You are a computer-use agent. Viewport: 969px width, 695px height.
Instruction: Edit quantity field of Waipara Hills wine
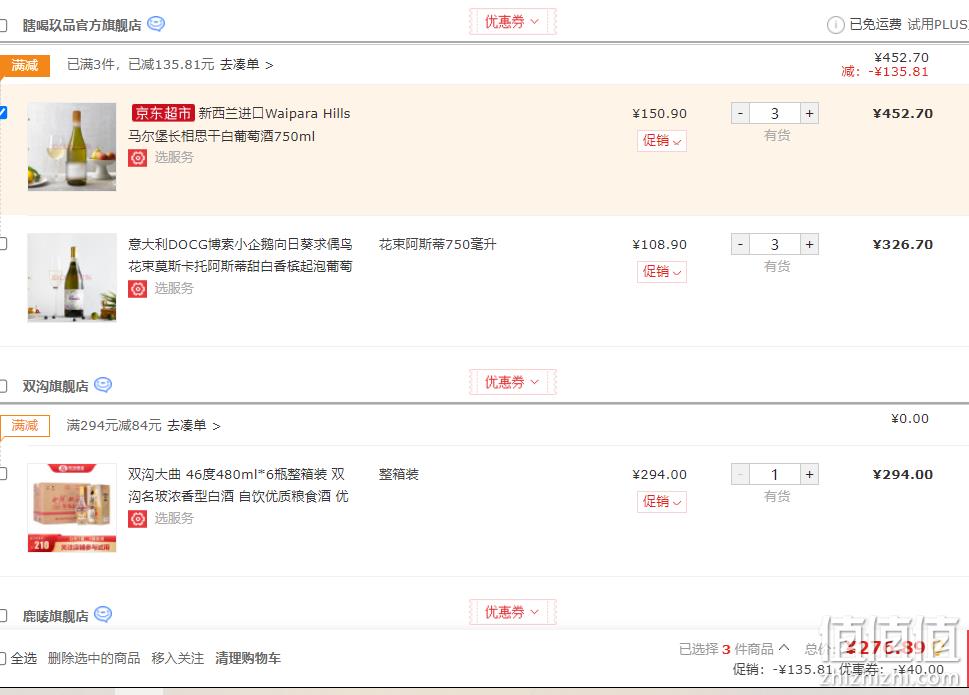coord(775,114)
